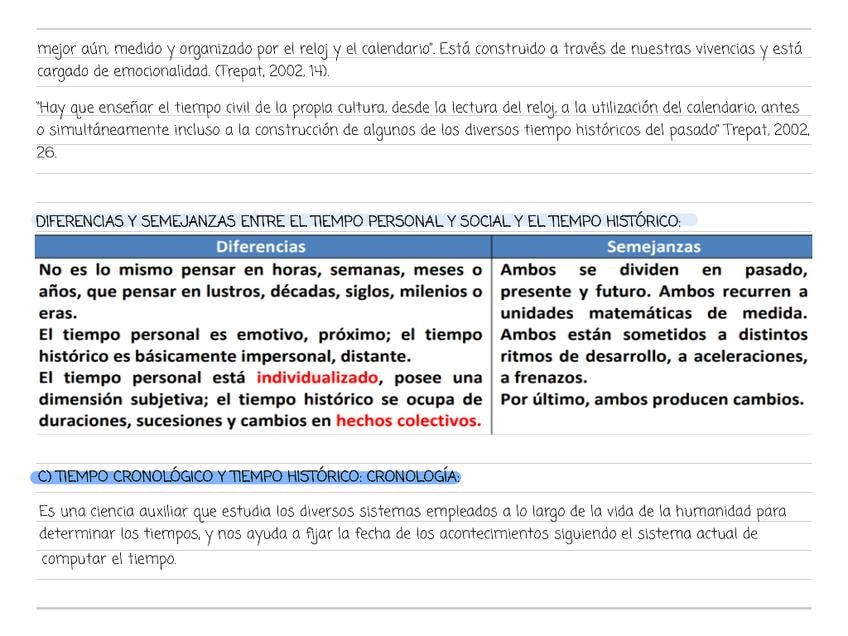Click the page number '26.'
This screenshot has width=848, height=636.
(47, 153)
